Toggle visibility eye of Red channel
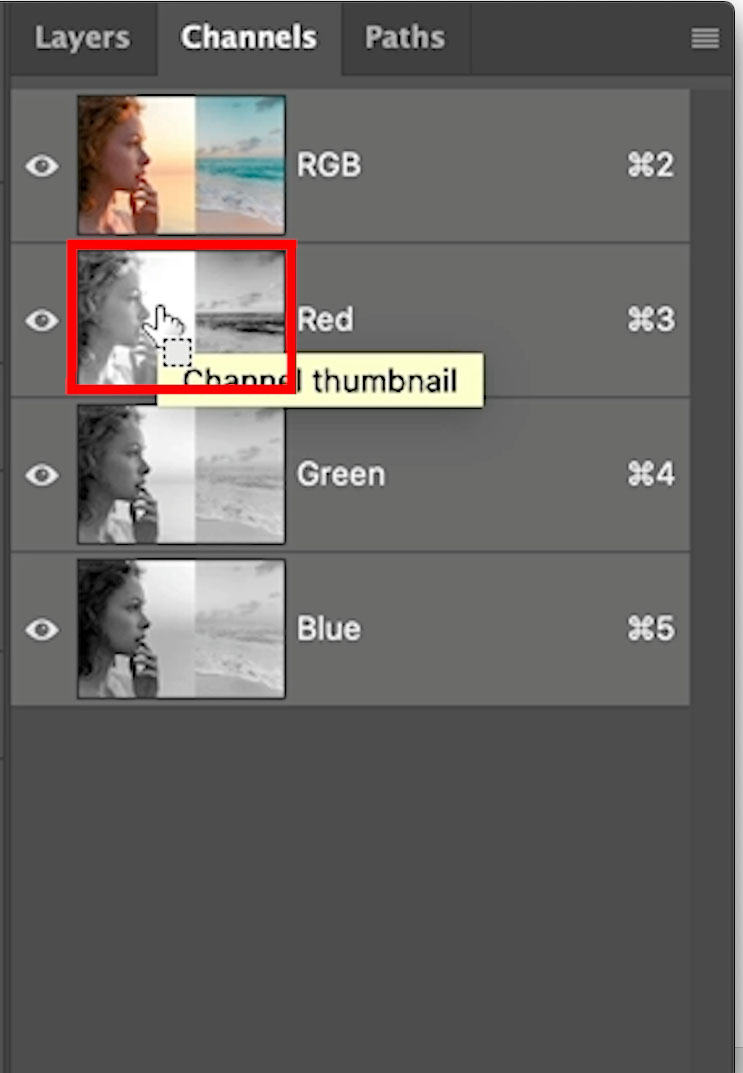The height and width of the screenshot is (1073, 743). pos(42,320)
